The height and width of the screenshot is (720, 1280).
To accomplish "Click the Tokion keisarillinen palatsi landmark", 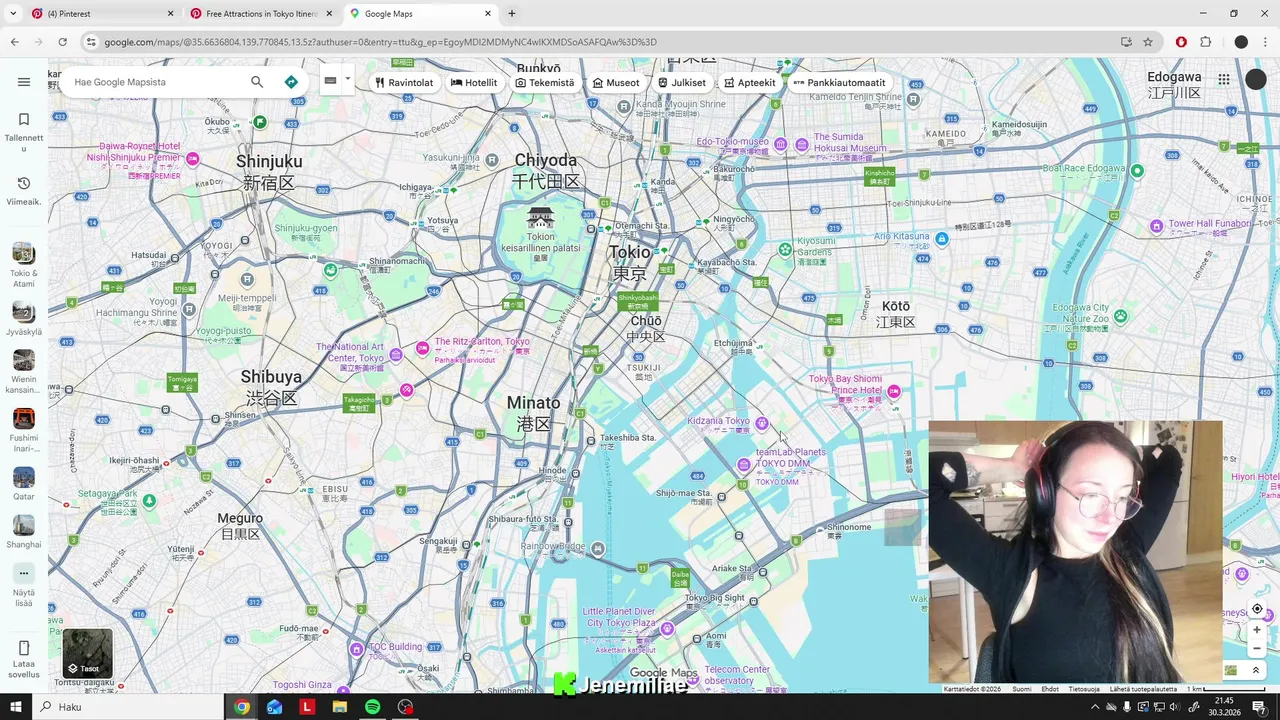I will tap(540, 217).
